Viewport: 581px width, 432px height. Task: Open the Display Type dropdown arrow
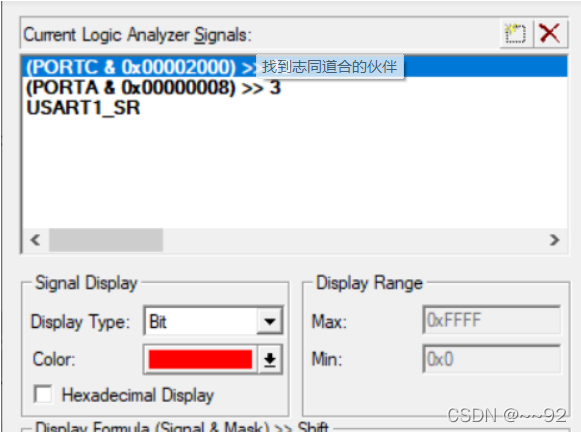click(x=270, y=321)
